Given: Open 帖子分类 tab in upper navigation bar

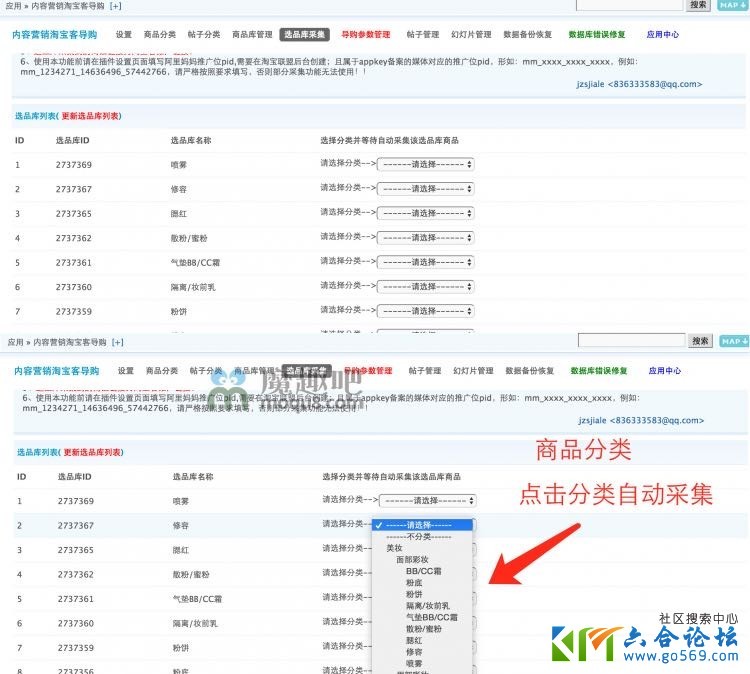Looking at the screenshot, I should (x=204, y=34).
